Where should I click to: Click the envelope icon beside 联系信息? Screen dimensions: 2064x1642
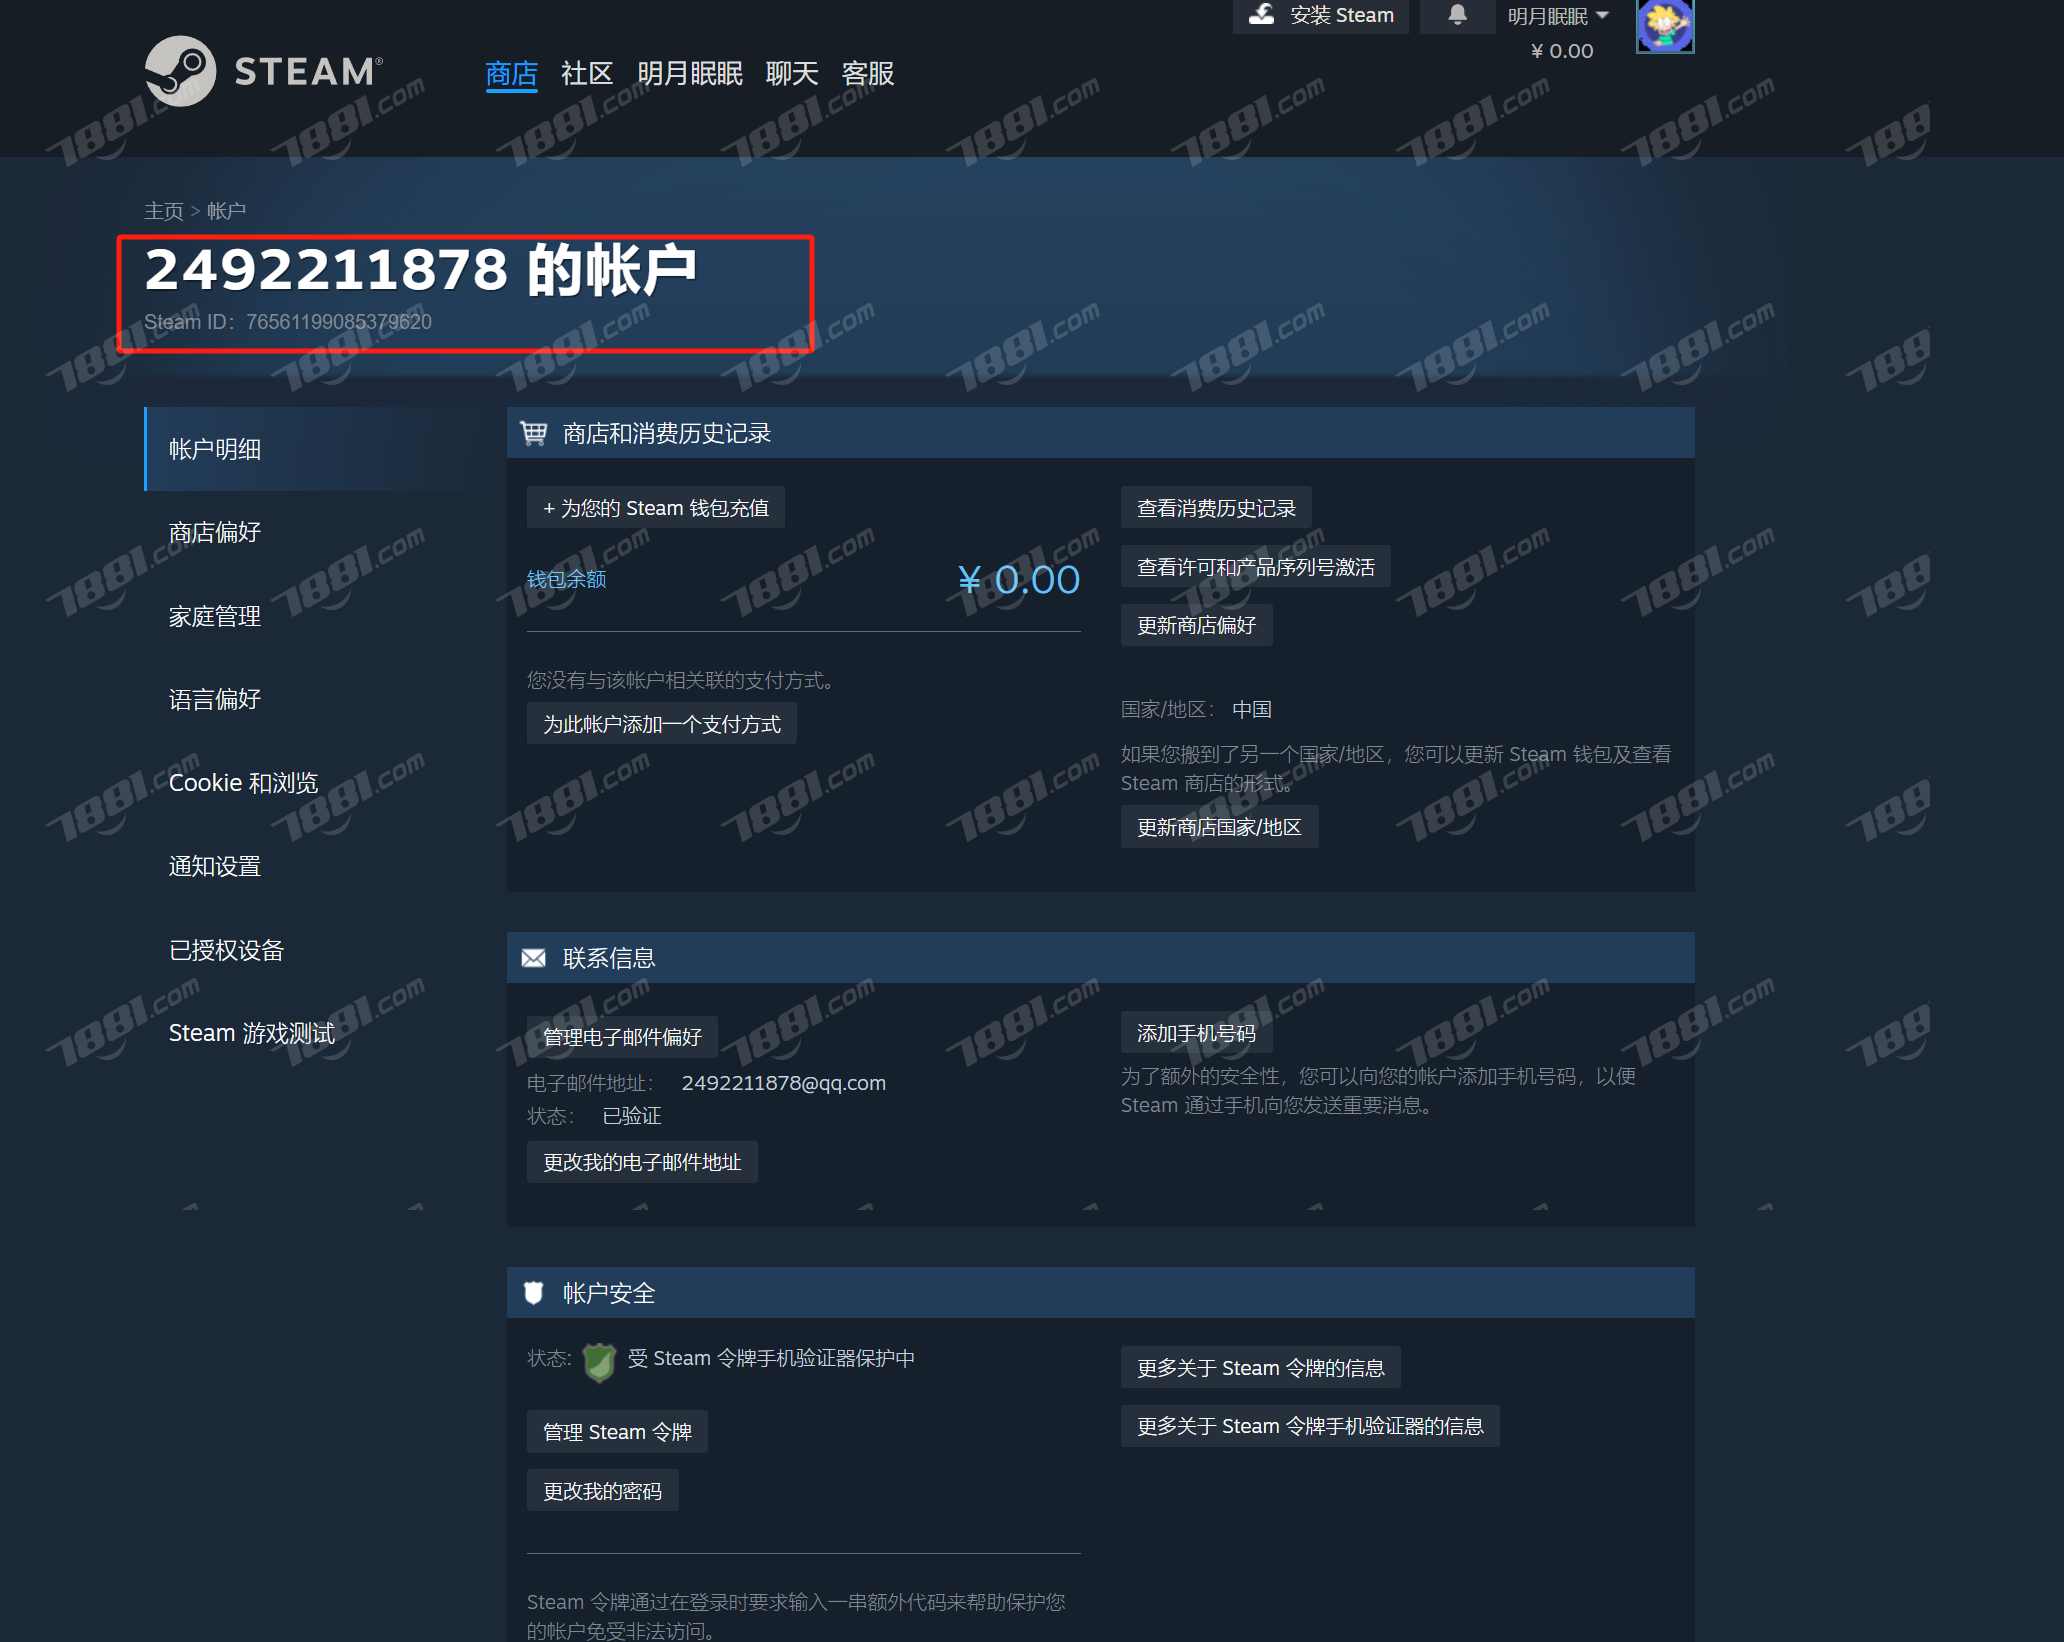(x=533, y=958)
